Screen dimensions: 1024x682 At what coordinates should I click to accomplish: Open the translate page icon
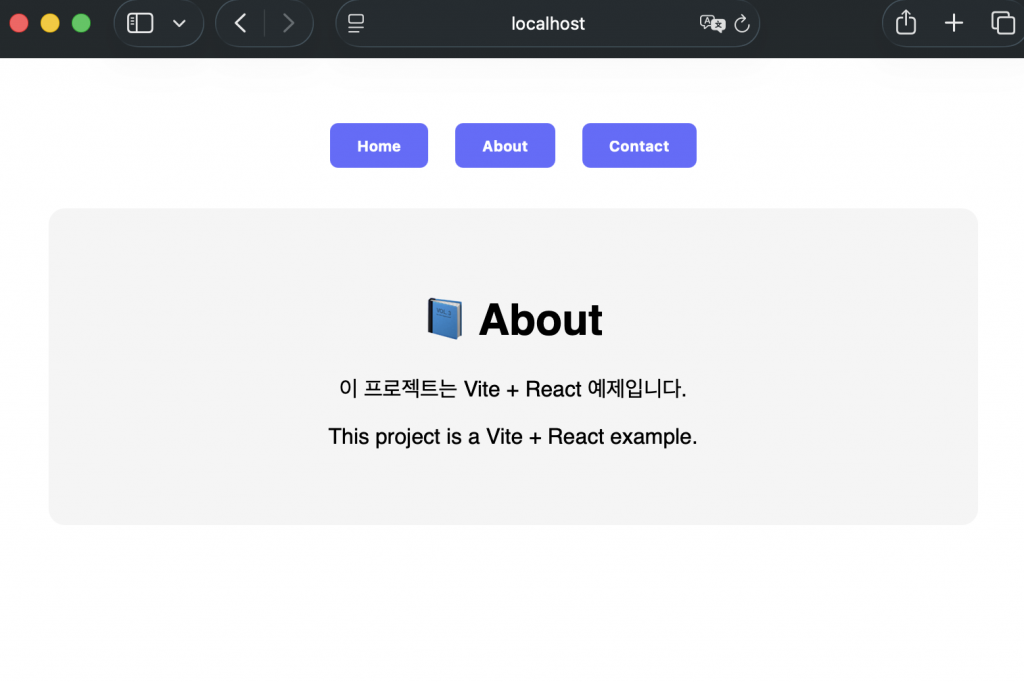[712, 23]
